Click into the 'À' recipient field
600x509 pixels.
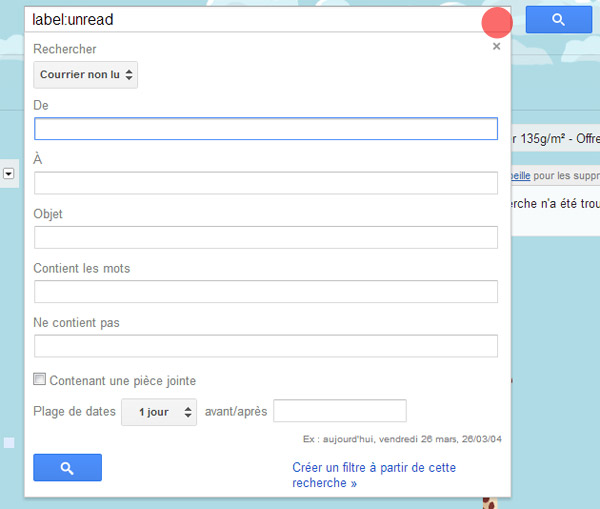click(265, 183)
